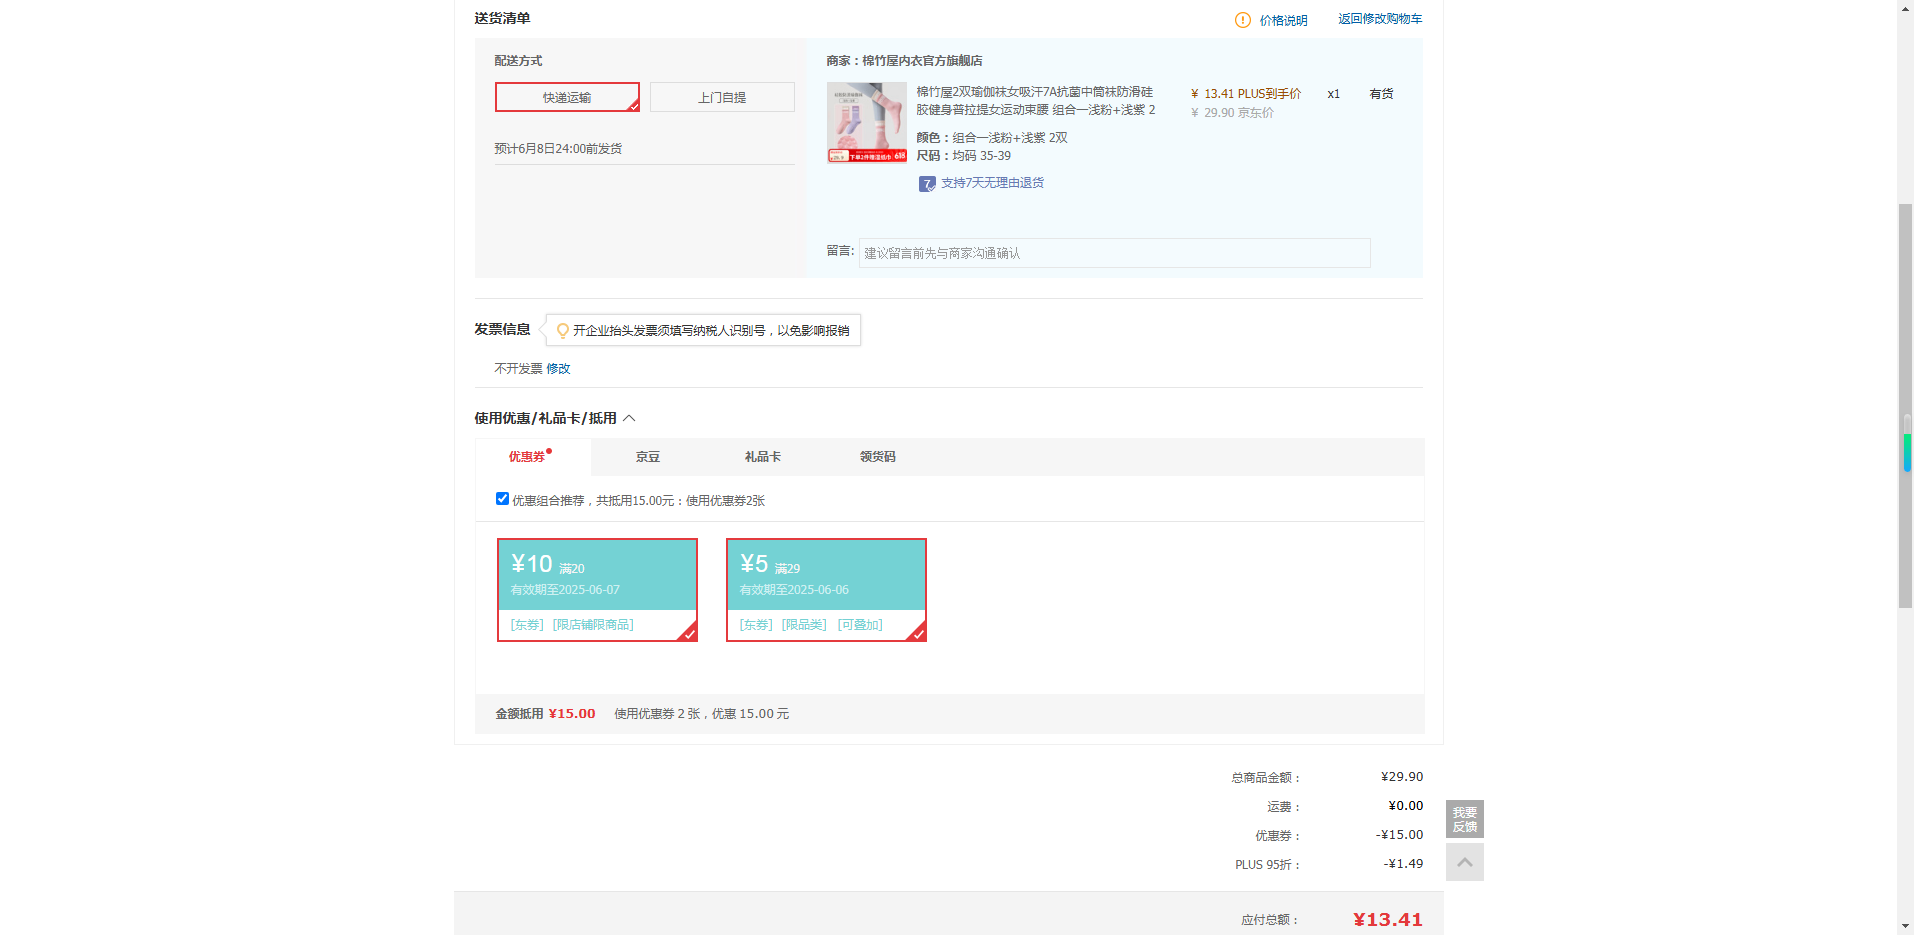
Task: Click 金额抵用 ¥15.00 amount
Action: coord(572,714)
